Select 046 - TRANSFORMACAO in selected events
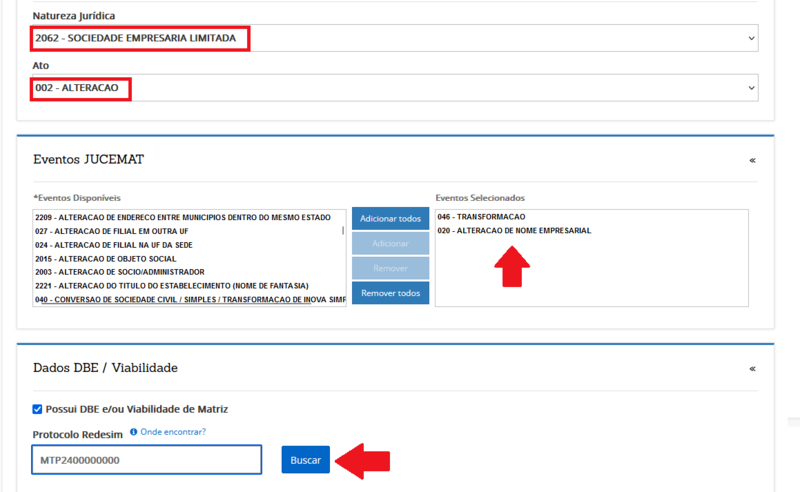Viewport: 800px width, 492px height. coord(481,217)
